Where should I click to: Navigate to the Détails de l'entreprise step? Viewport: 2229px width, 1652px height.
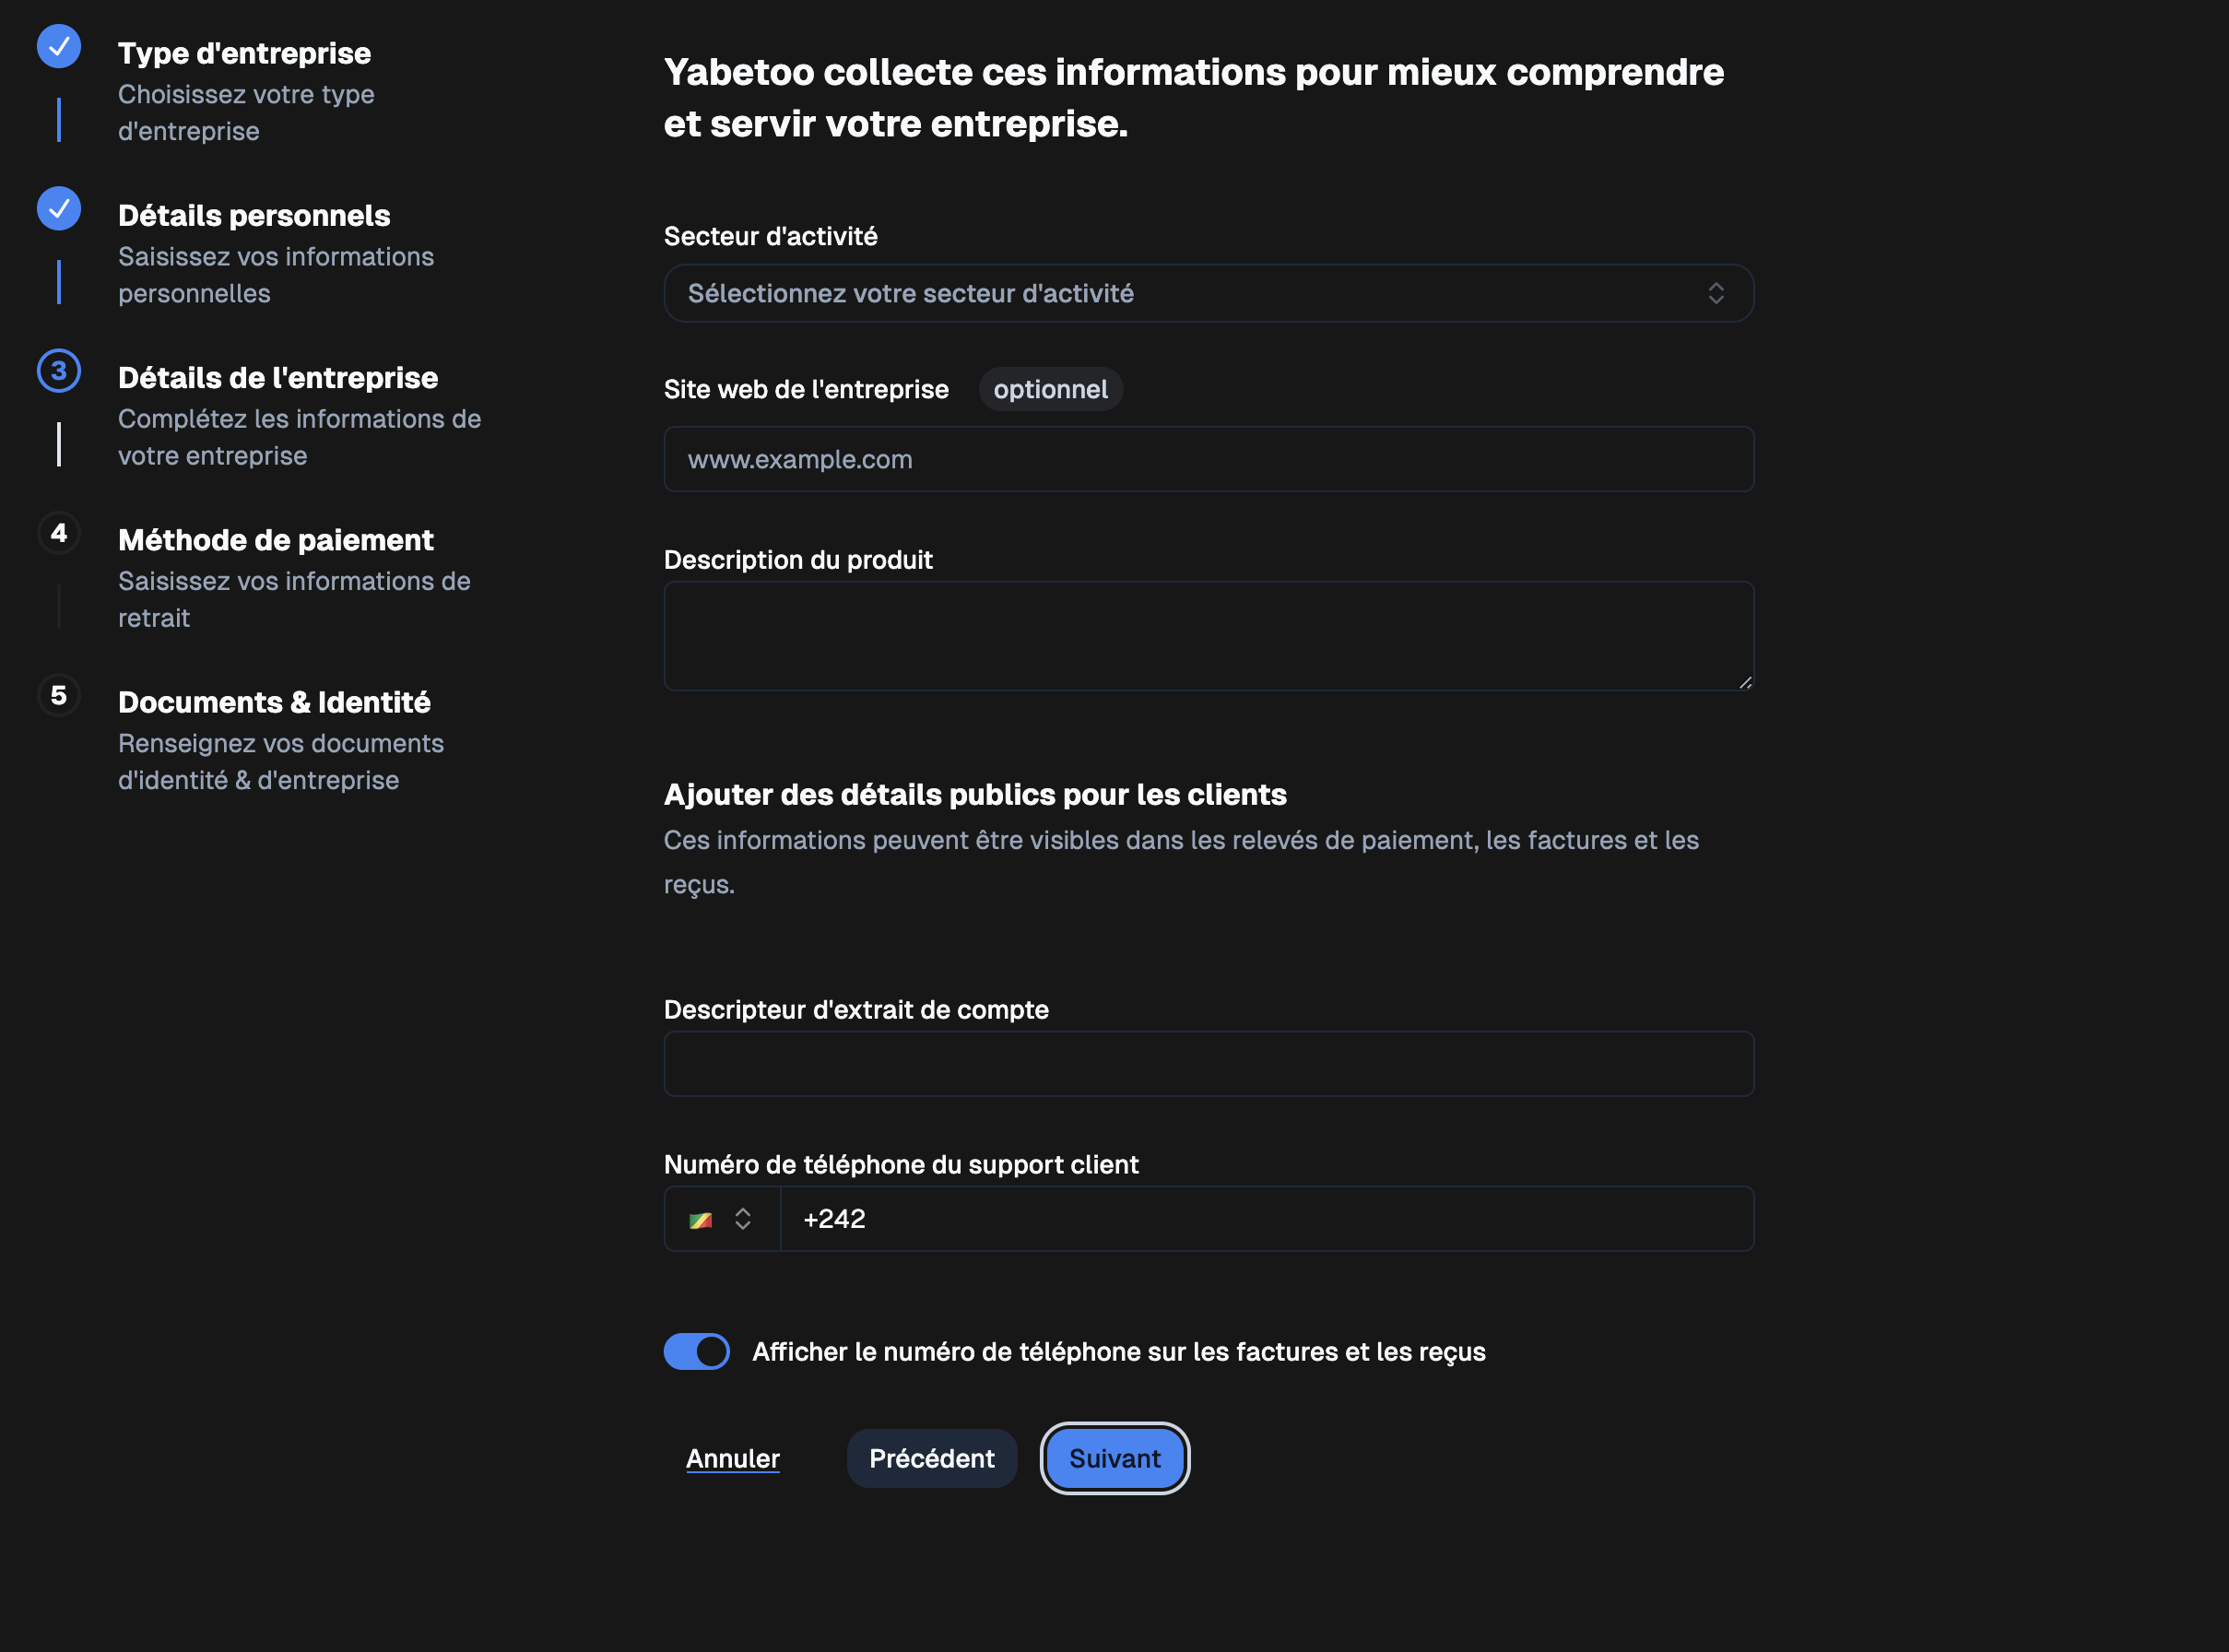277,377
